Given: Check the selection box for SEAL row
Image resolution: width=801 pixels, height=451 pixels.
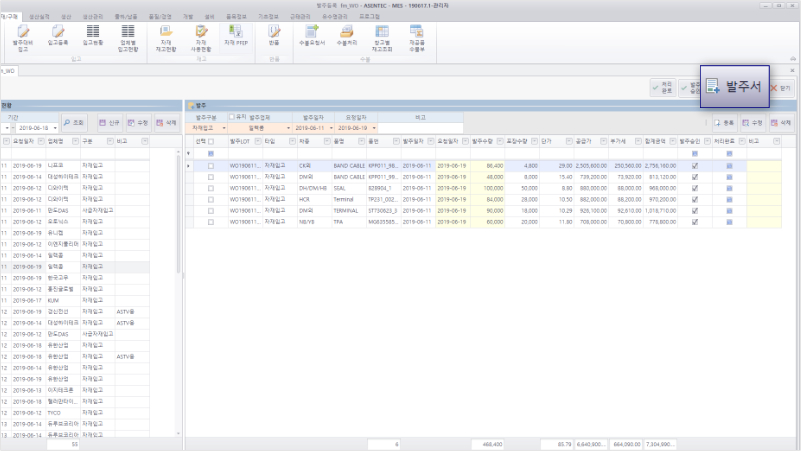Looking at the screenshot, I should (211, 188).
